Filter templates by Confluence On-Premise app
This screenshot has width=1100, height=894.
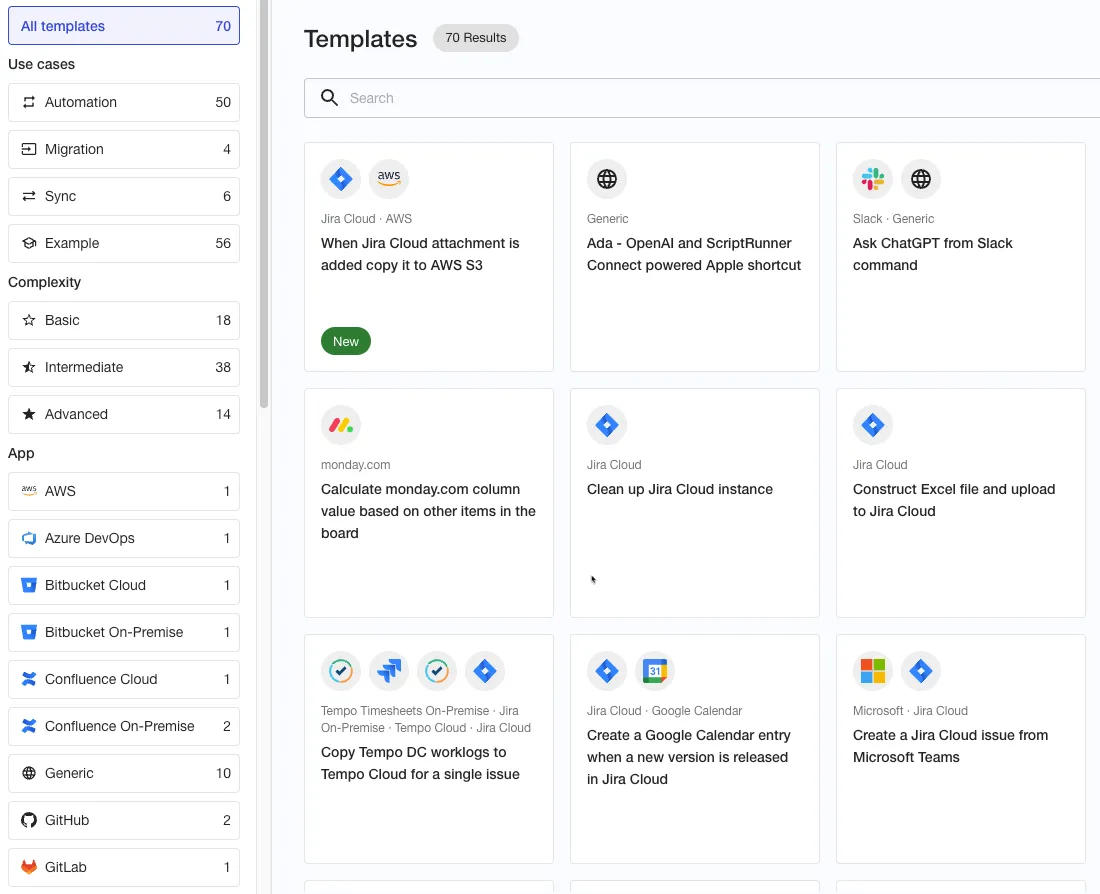(124, 726)
